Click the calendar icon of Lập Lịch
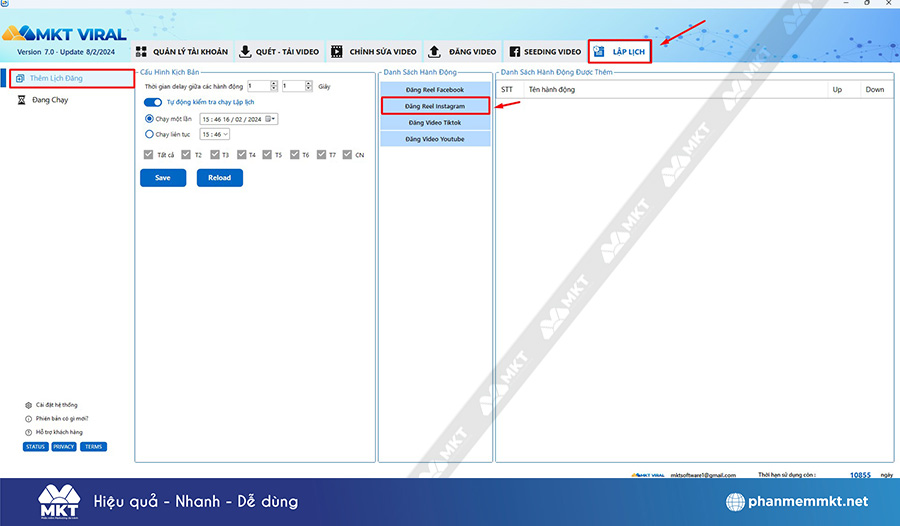 click(599, 52)
